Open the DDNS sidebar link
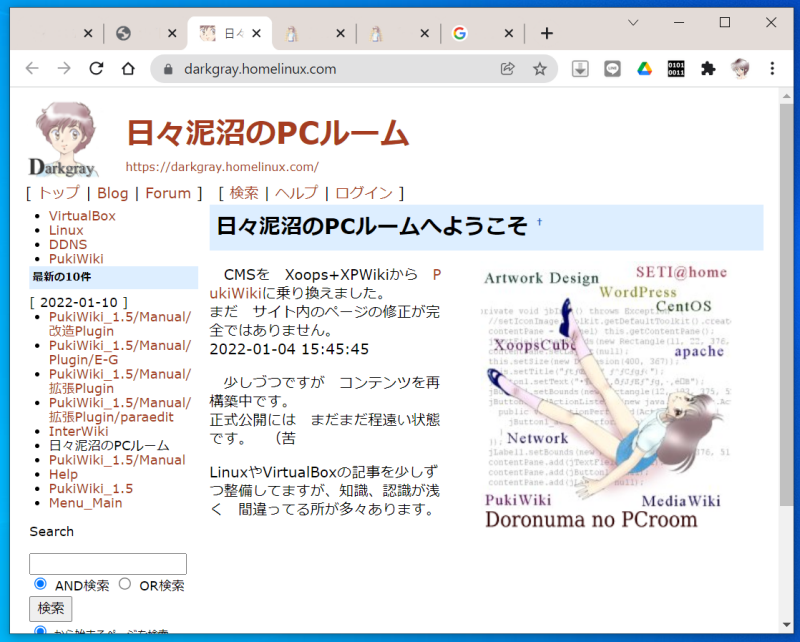The width and height of the screenshot is (800, 642). (x=68, y=244)
